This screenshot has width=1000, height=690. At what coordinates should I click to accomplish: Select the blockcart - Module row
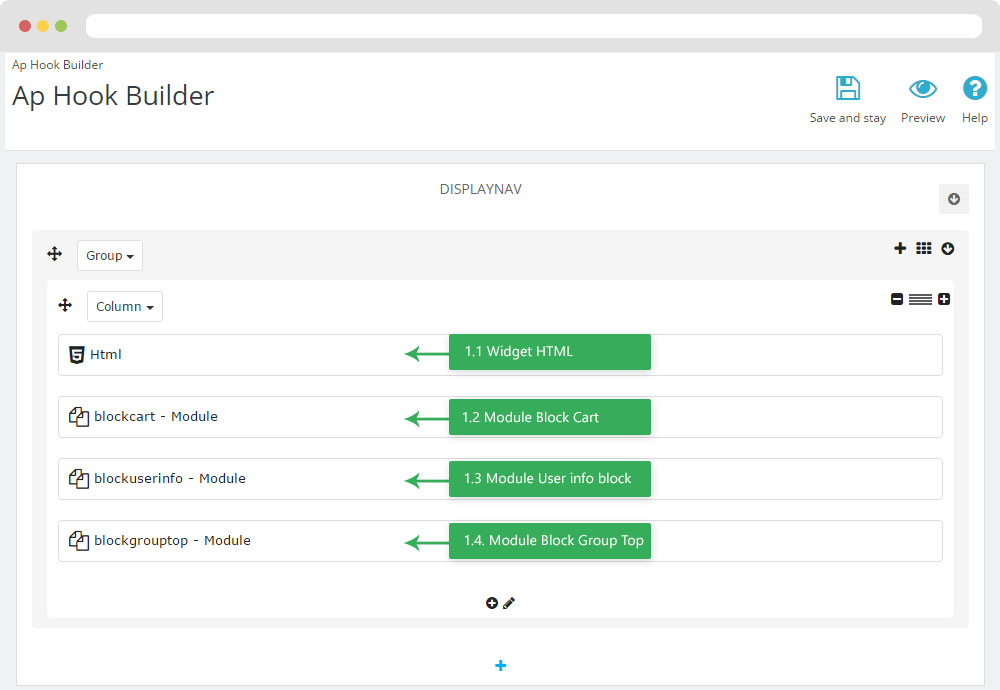pos(500,417)
